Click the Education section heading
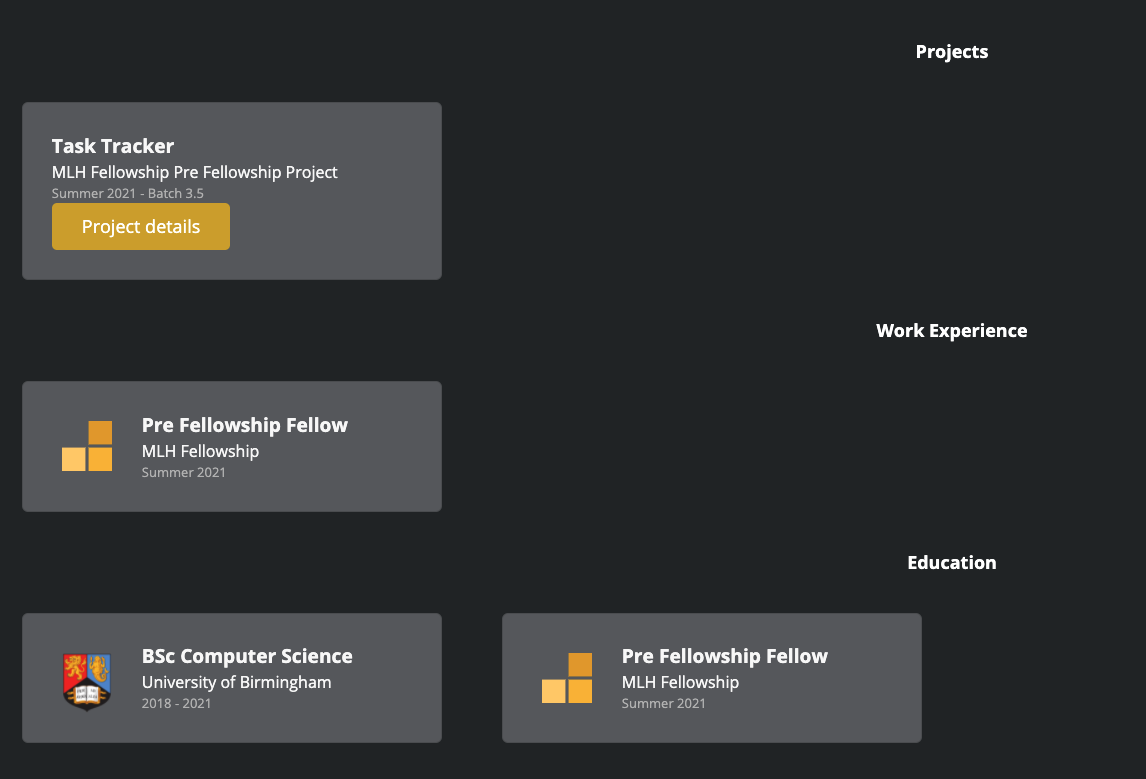This screenshot has height=779, width=1146. [x=951, y=563]
